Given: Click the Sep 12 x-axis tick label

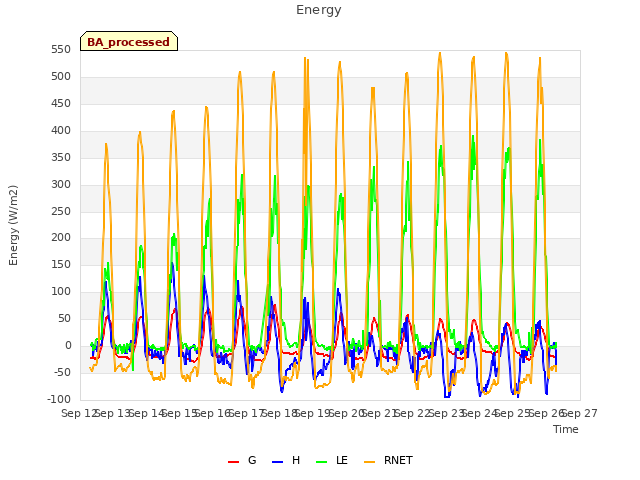Looking at the screenshot, I should (79, 413).
